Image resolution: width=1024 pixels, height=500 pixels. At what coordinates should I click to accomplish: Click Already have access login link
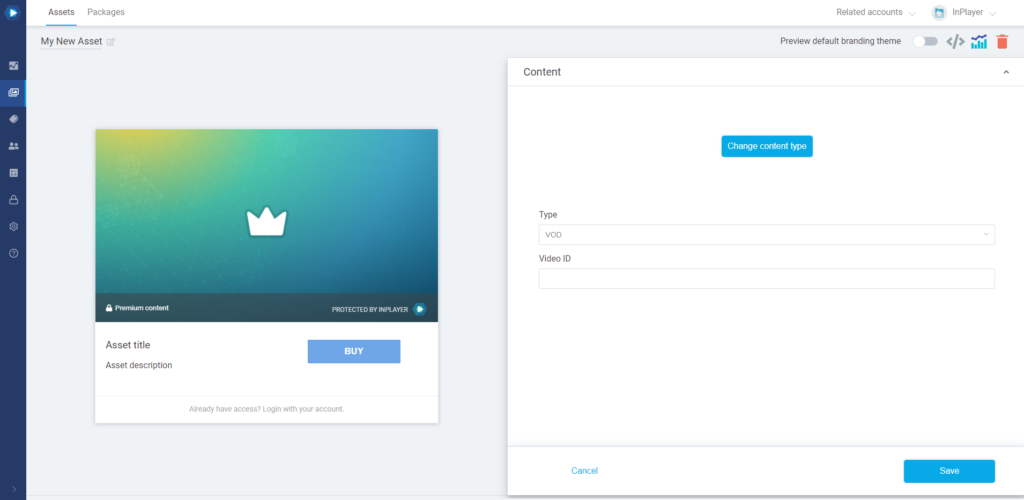(x=266, y=409)
